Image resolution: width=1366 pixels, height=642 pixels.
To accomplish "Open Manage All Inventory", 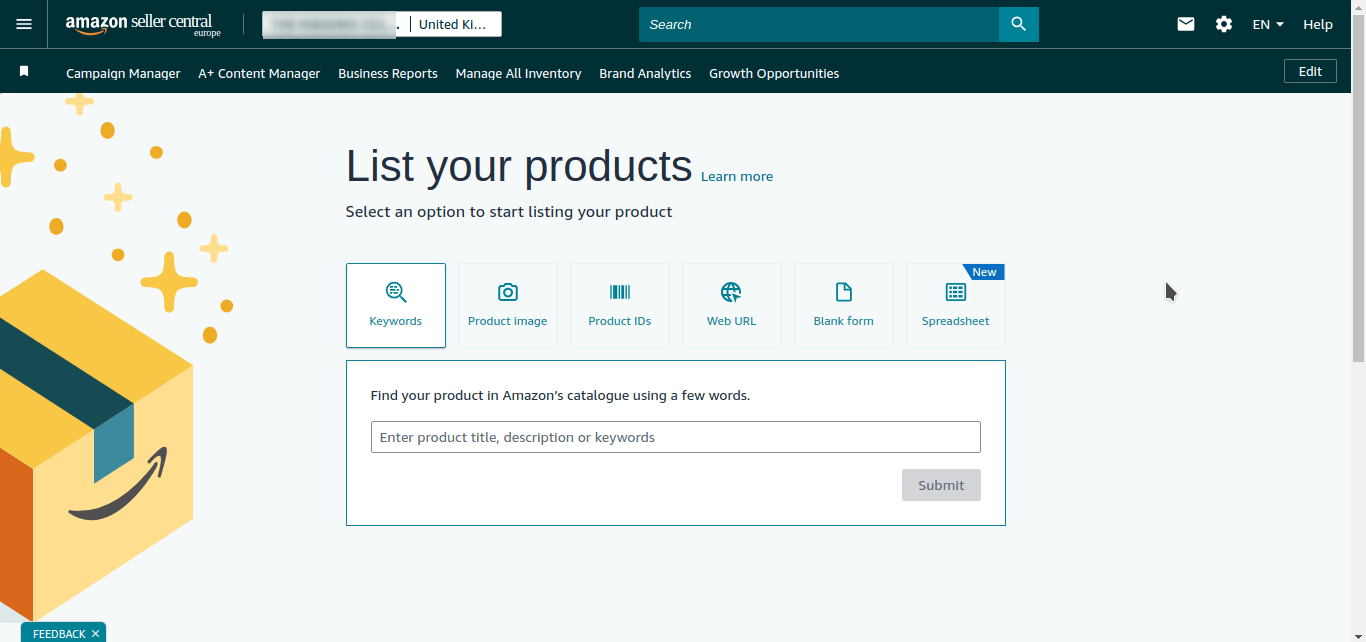I will (518, 73).
